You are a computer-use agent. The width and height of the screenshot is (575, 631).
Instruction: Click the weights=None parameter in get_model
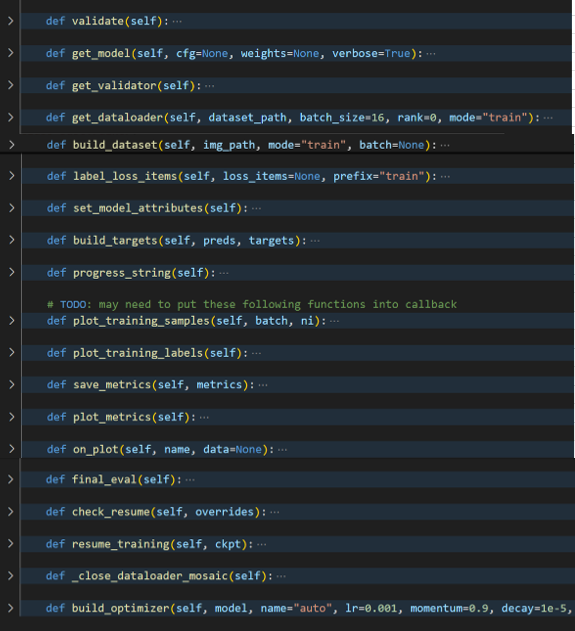click(280, 53)
